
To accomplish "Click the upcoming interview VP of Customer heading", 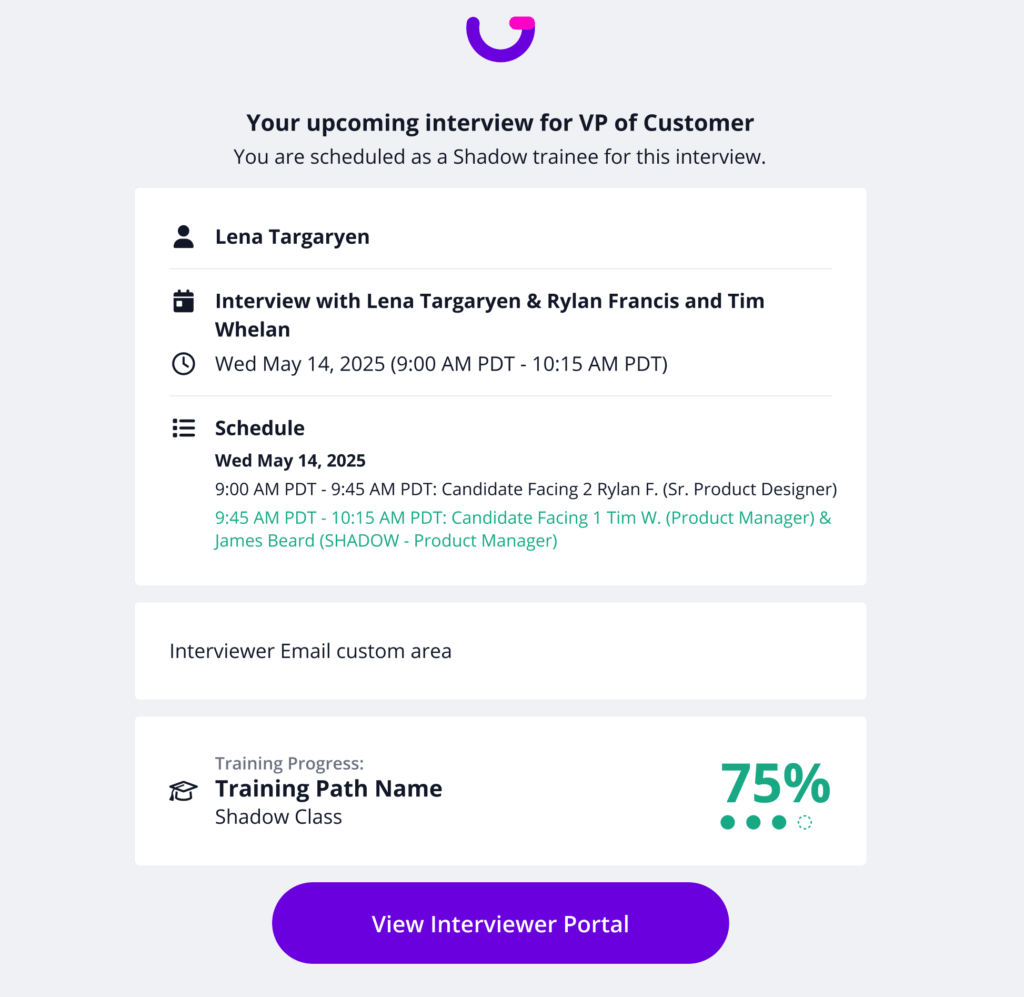I will point(500,123).
